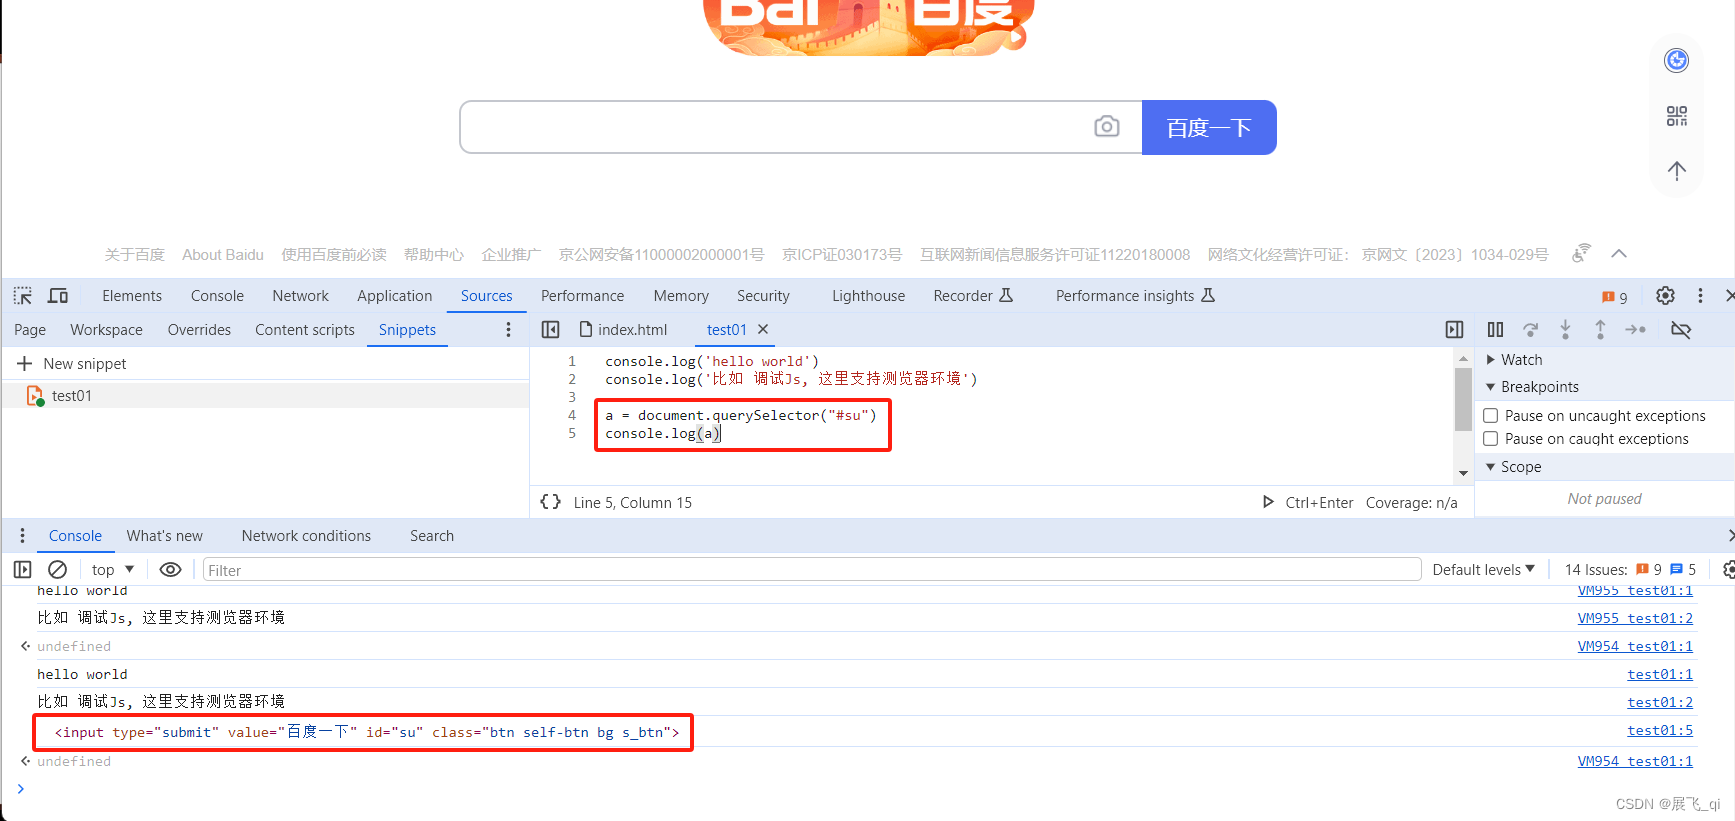Click the back-to-top arrow icon
Viewport: 1735px width, 821px height.
[x=1677, y=171]
